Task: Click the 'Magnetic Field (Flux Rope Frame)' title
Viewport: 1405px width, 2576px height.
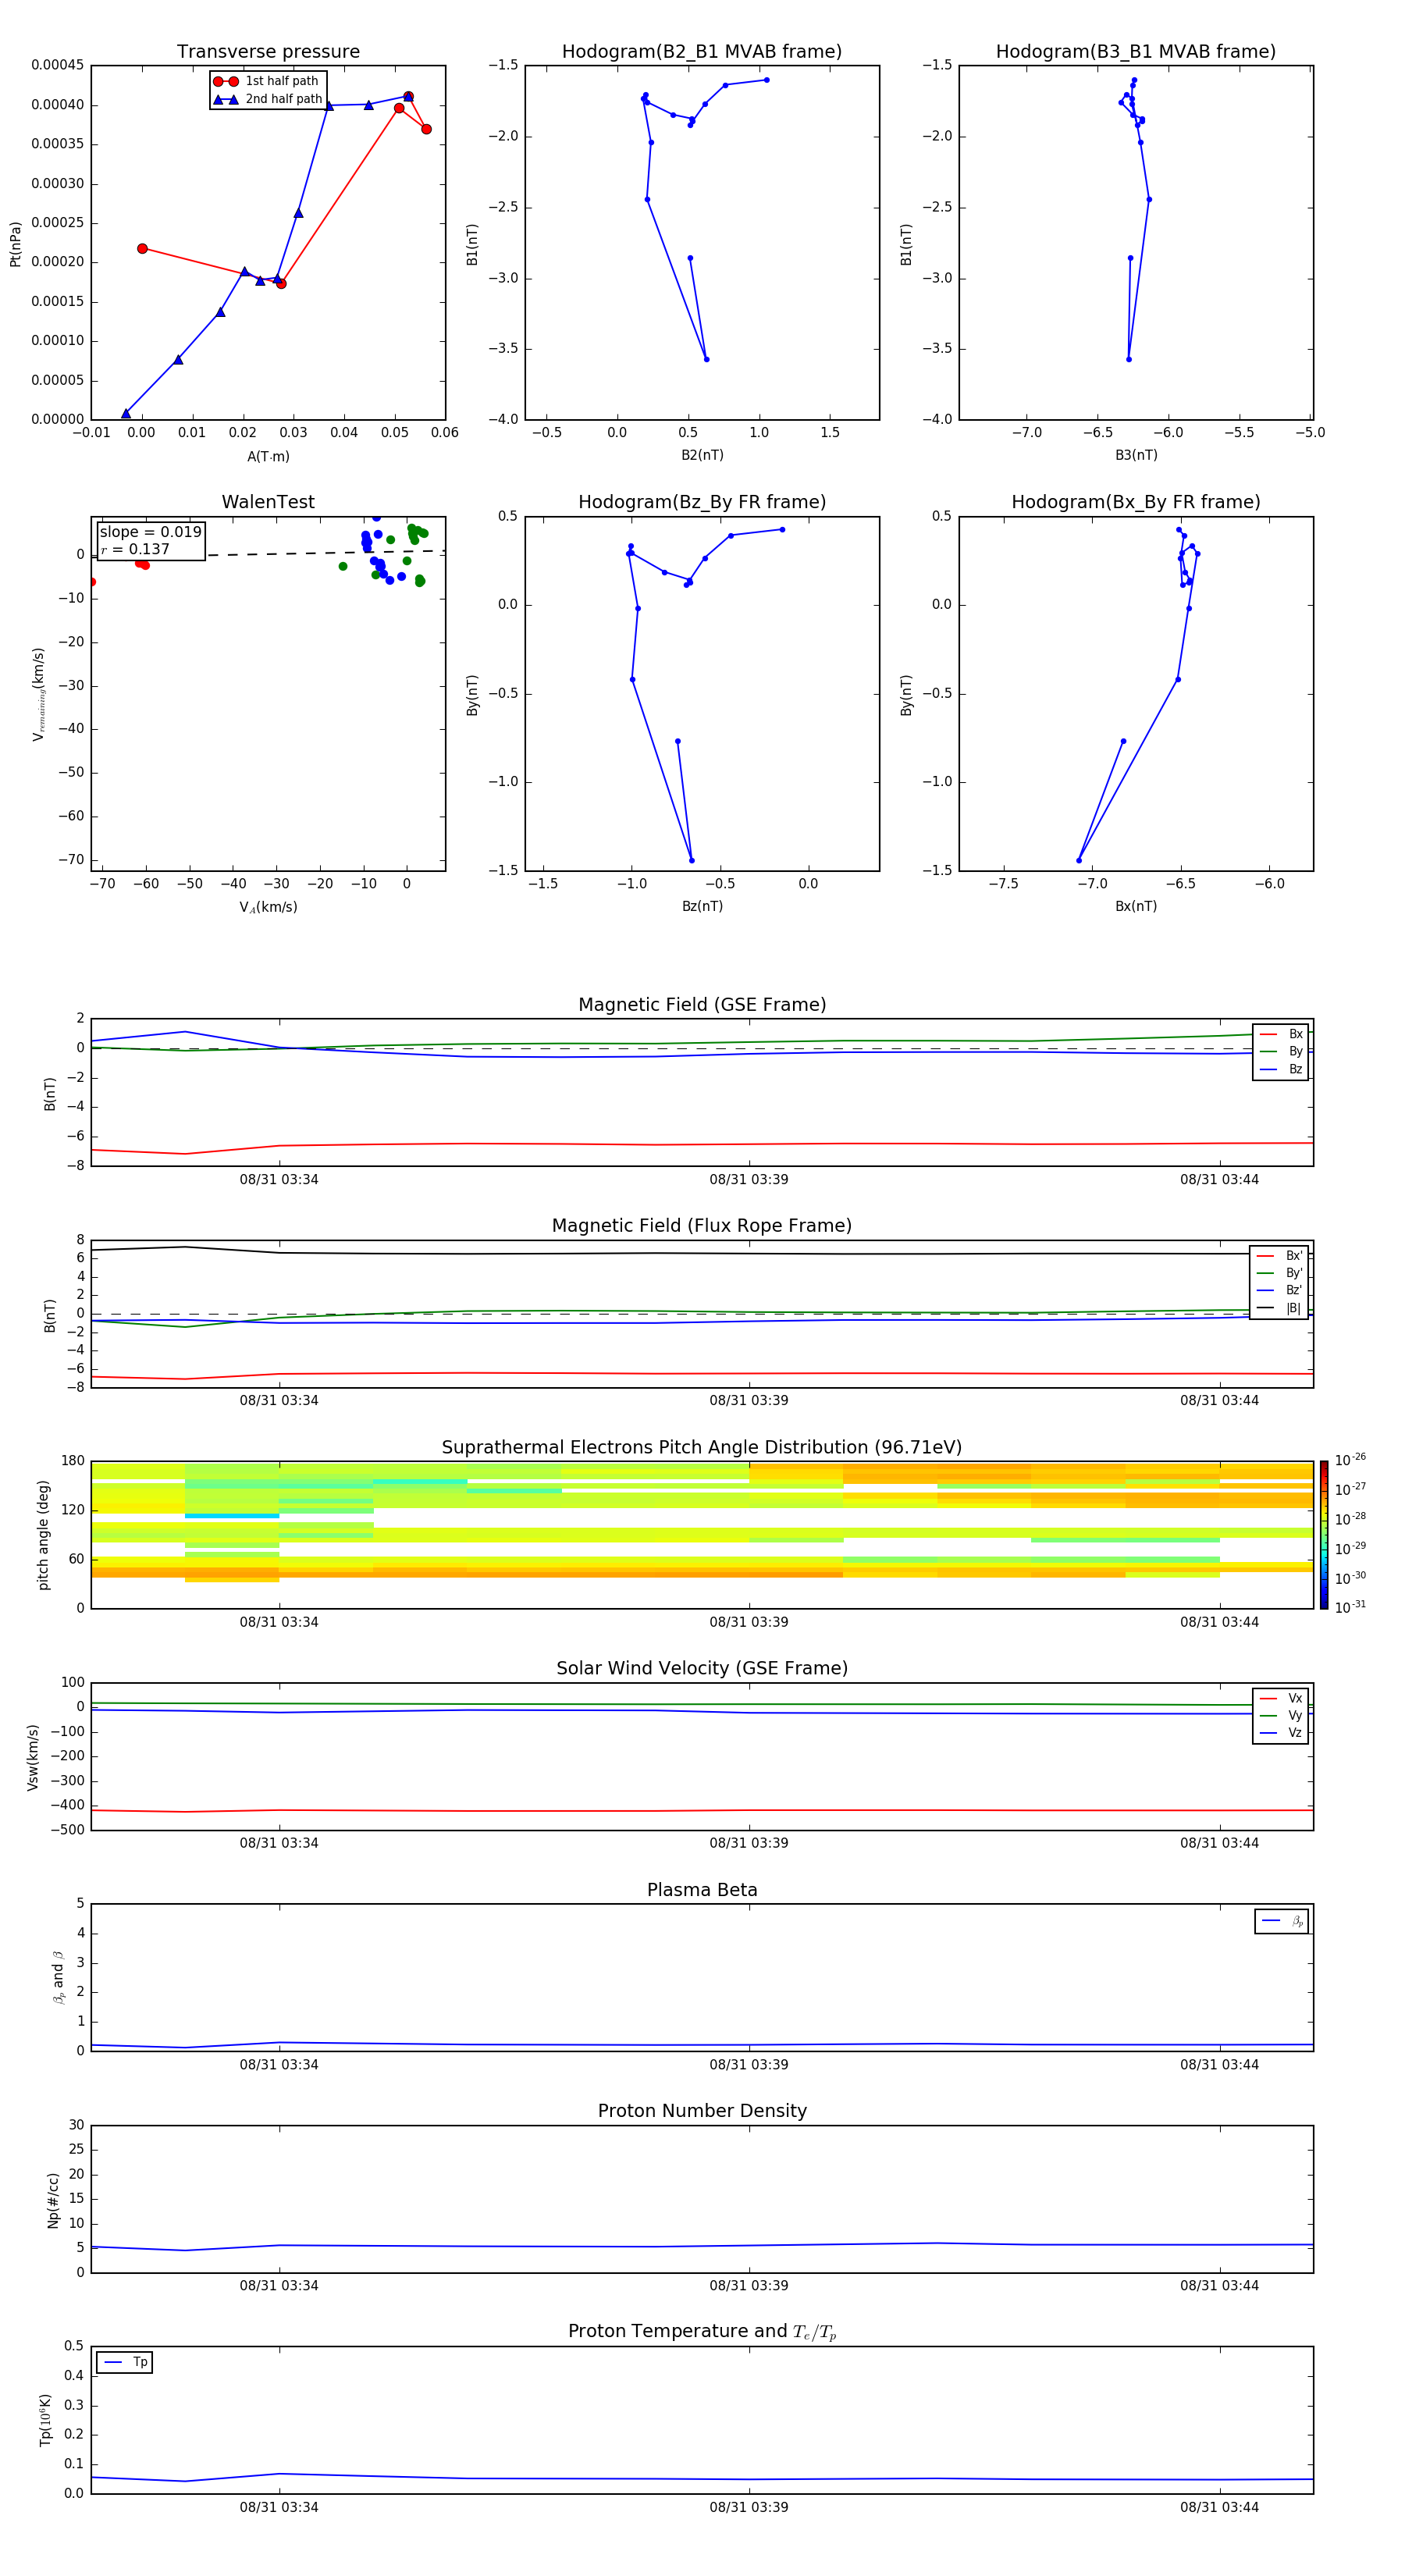Action: click(x=702, y=1226)
